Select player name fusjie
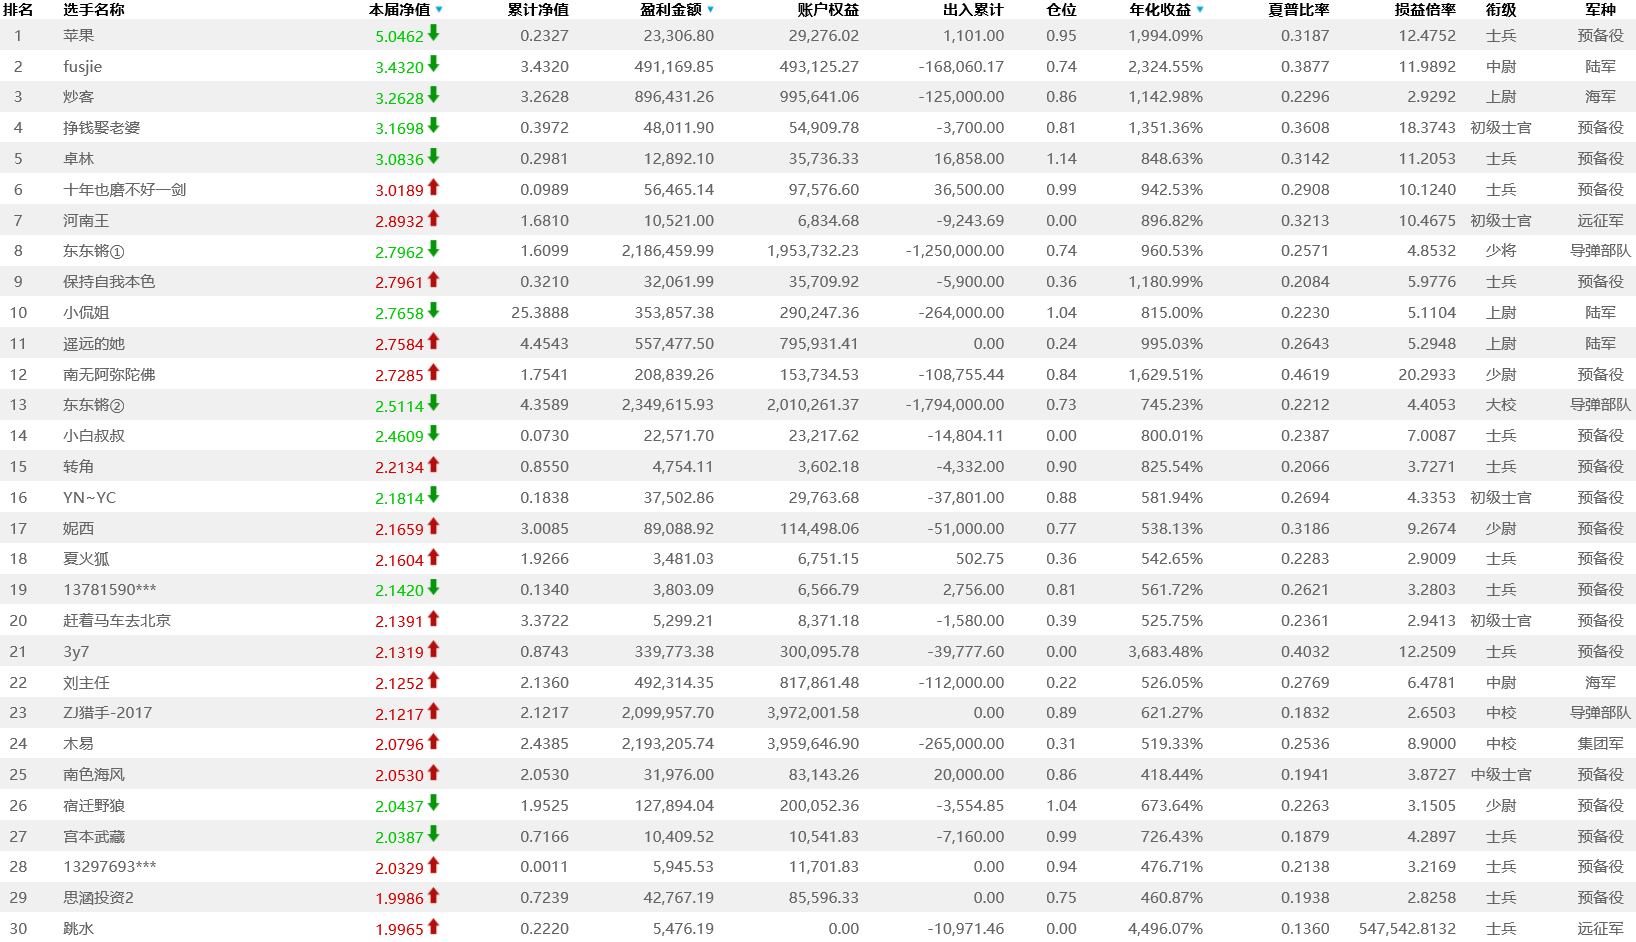The width and height of the screenshot is (1636, 942). 82,66
